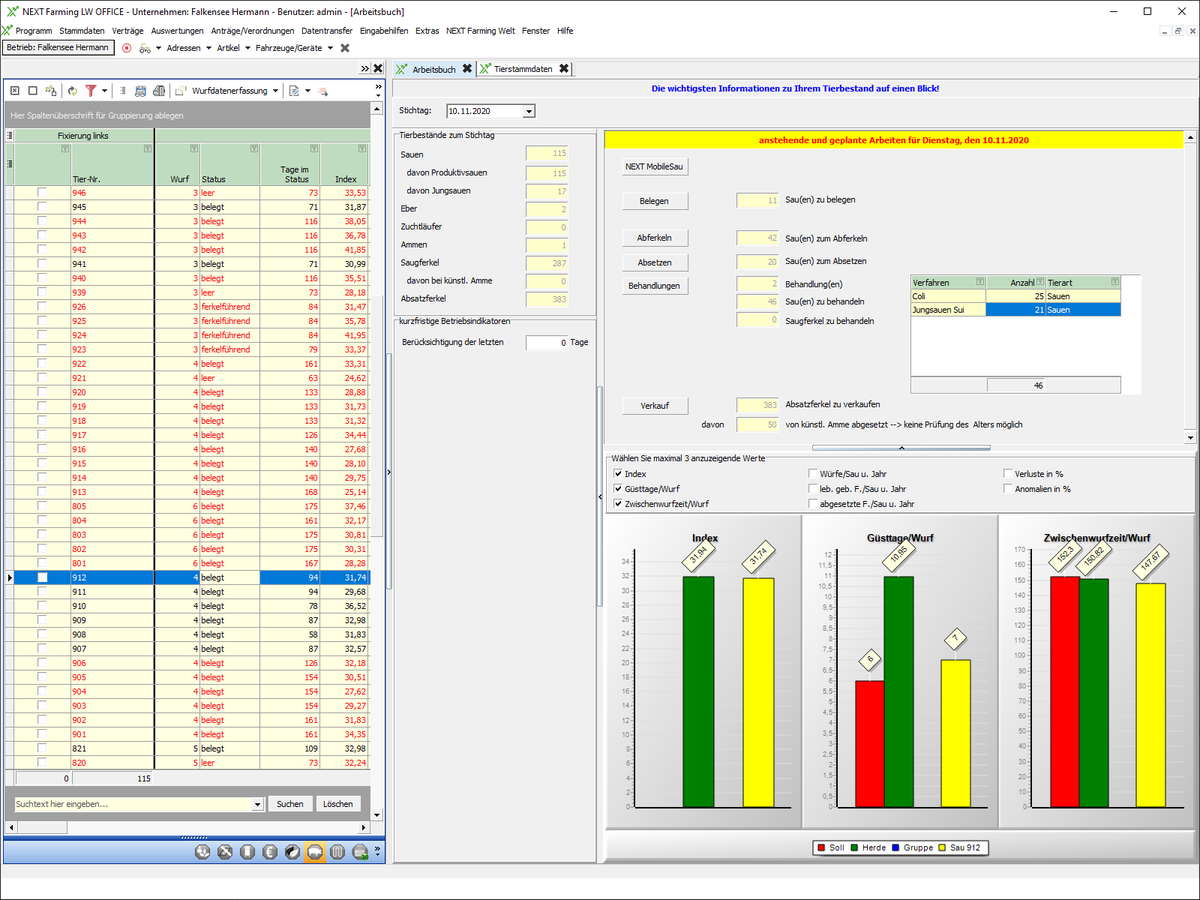Image resolution: width=1200 pixels, height=900 pixels.
Task: Open the Stichtag date dropdown
Action: pos(529,111)
